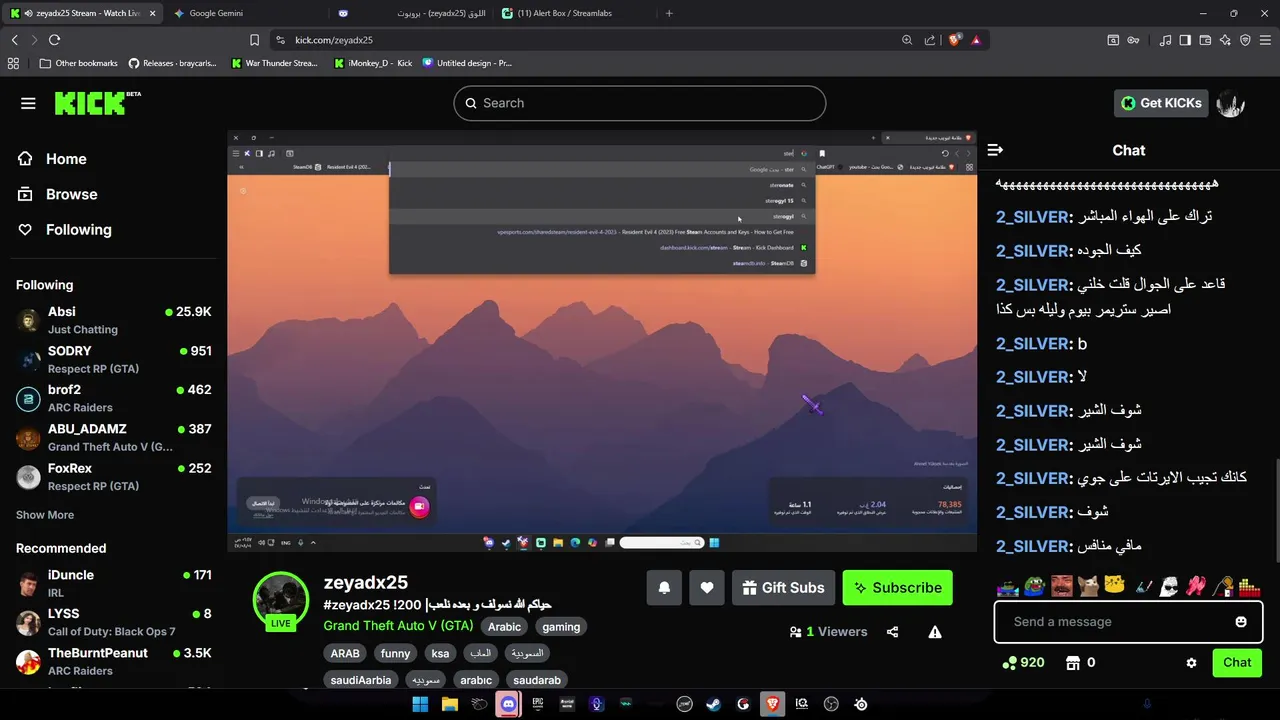Select the Arabic language tag
The height and width of the screenshot is (720, 1280).
[504, 627]
